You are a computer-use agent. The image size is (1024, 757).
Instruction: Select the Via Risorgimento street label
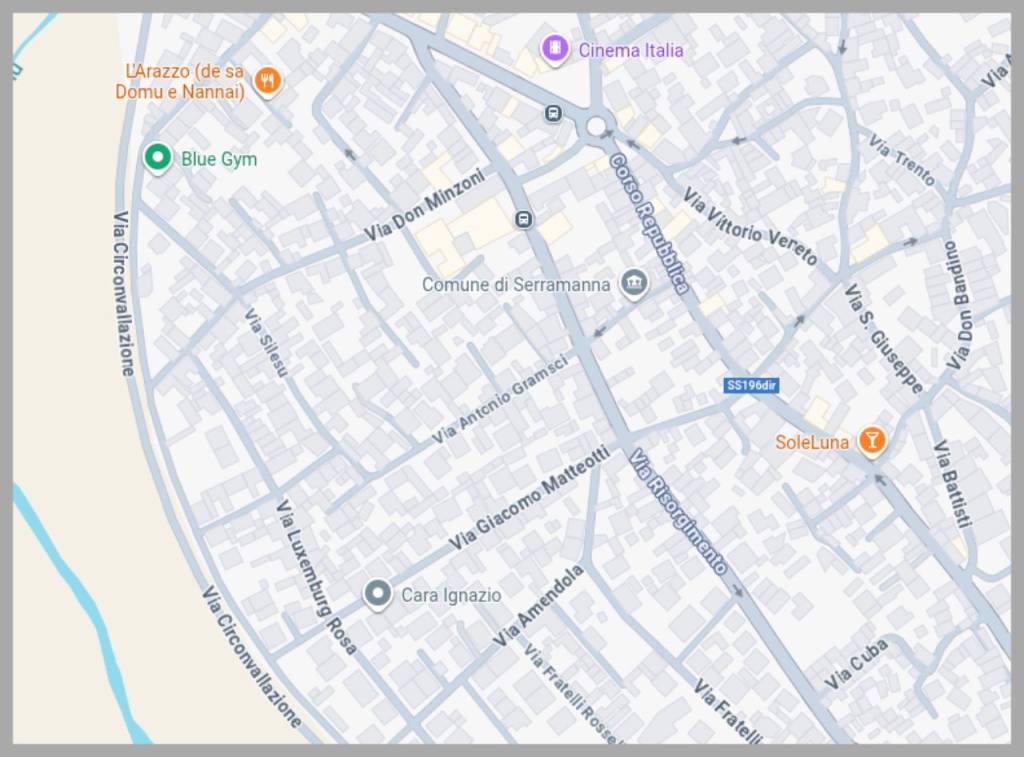coord(678,511)
